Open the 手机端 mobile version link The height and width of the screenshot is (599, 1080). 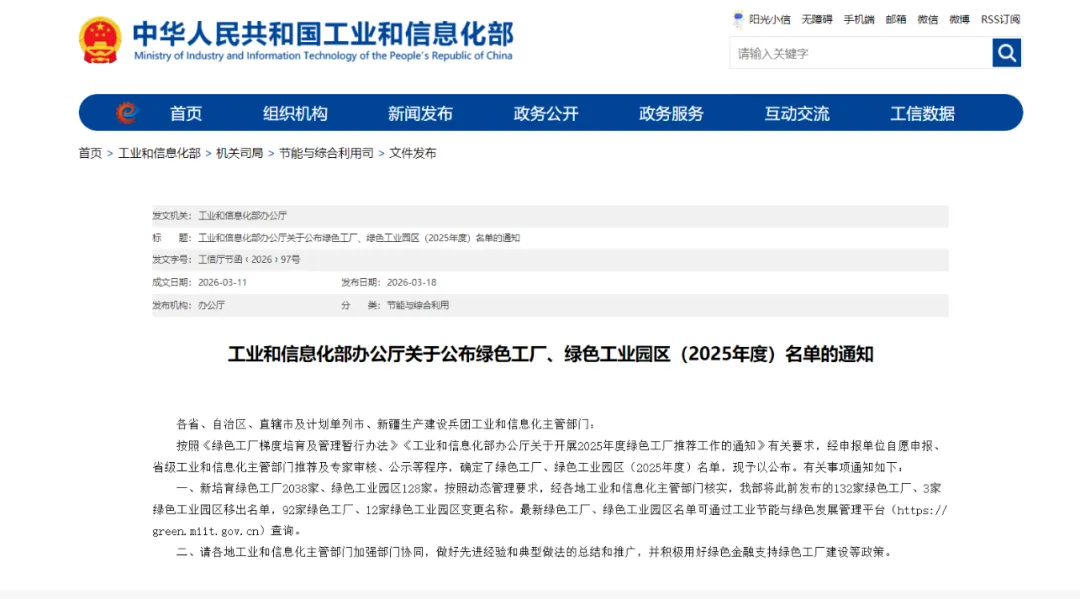(858, 19)
